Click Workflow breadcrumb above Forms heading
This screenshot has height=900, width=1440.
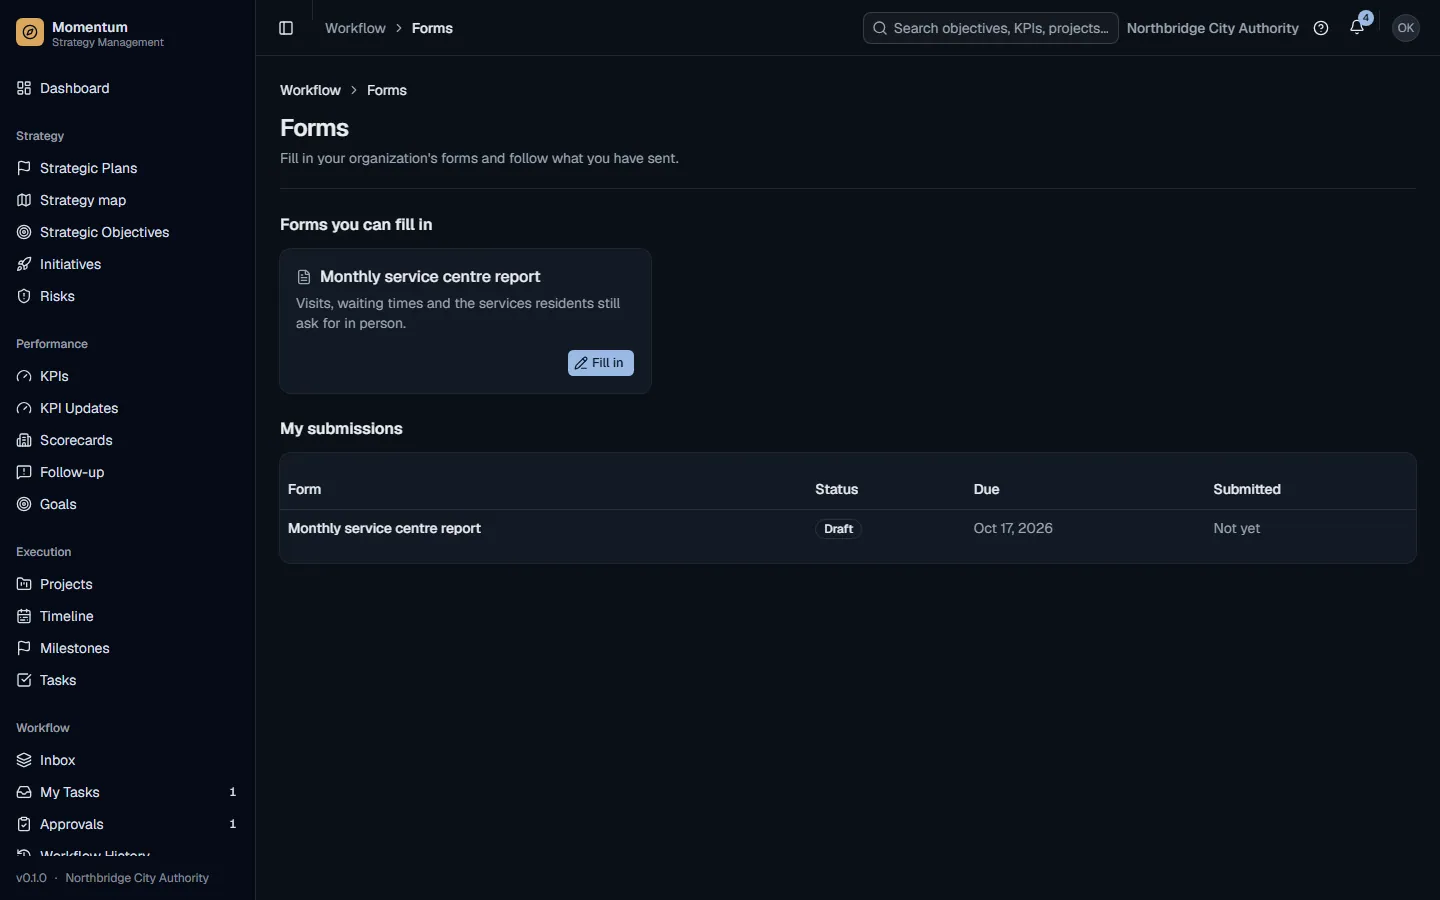coord(310,90)
